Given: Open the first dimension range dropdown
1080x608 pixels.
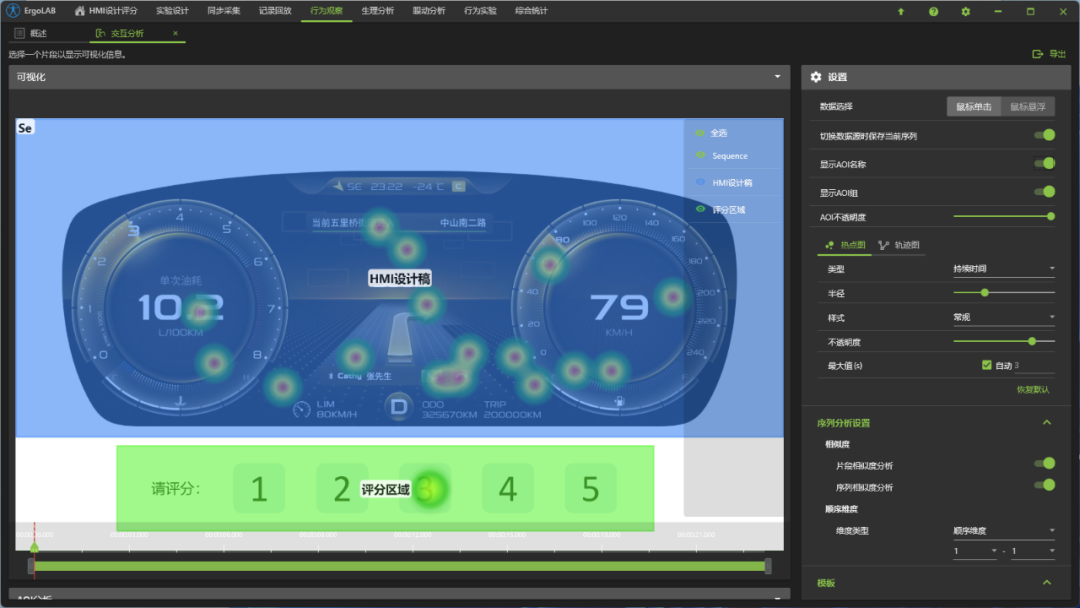Looking at the screenshot, I should pos(975,551).
